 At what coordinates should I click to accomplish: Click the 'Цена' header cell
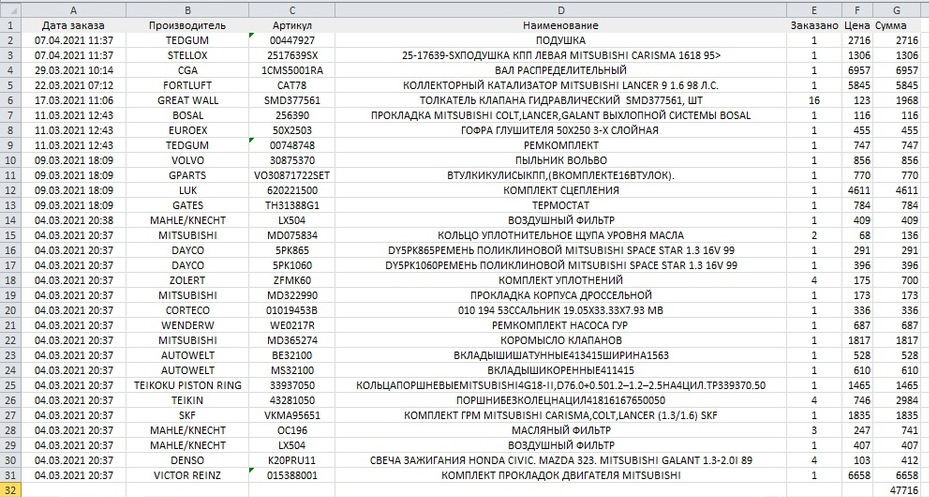click(857, 25)
